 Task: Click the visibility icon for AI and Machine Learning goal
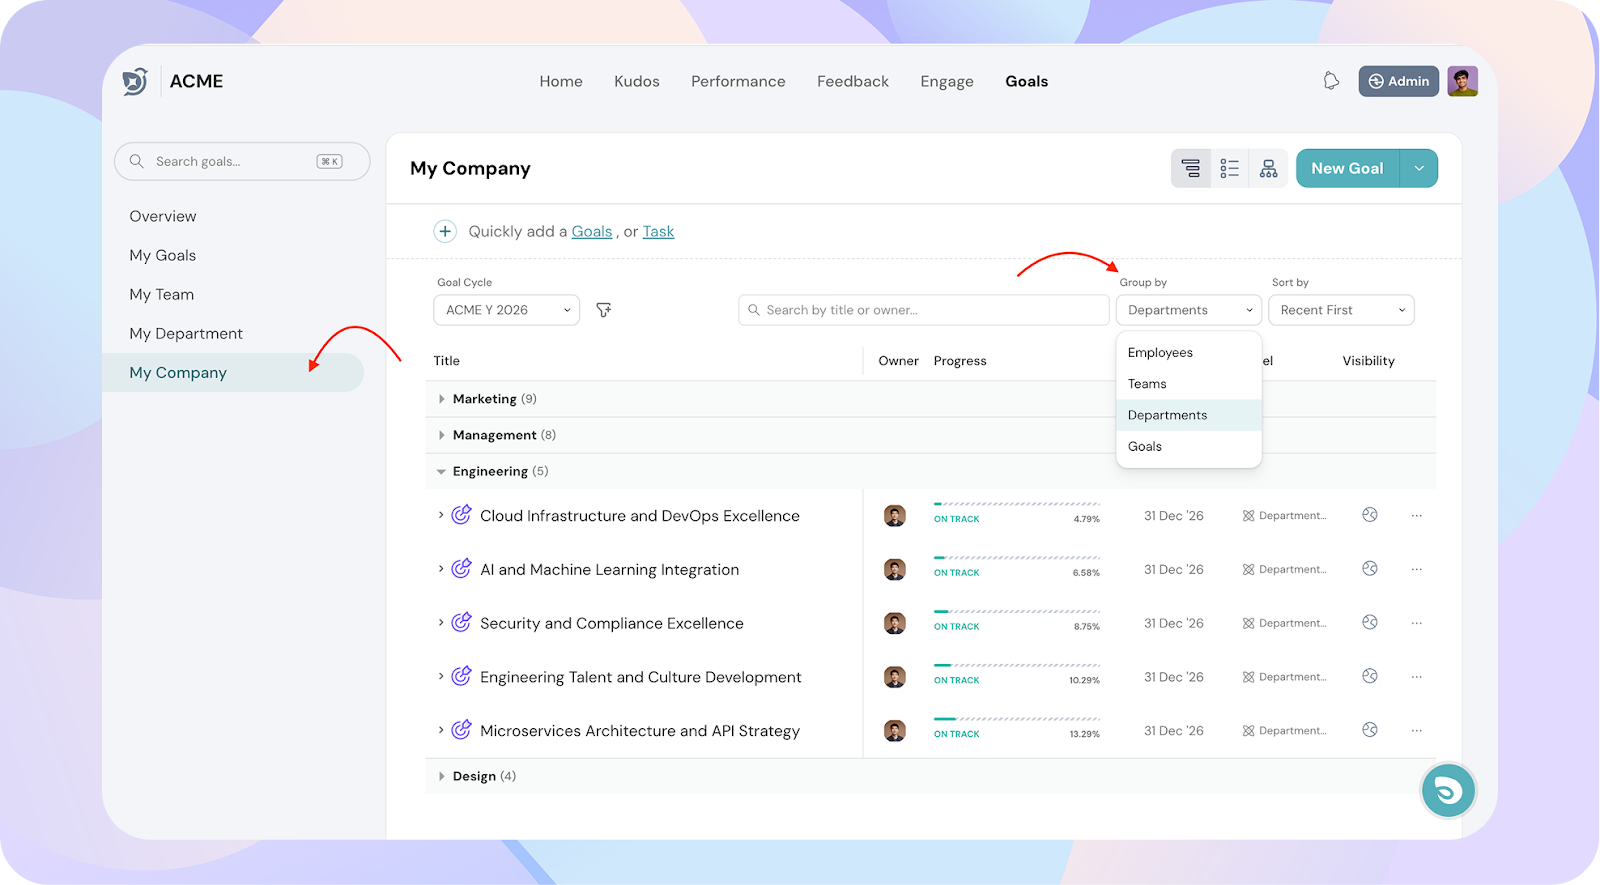click(1370, 569)
